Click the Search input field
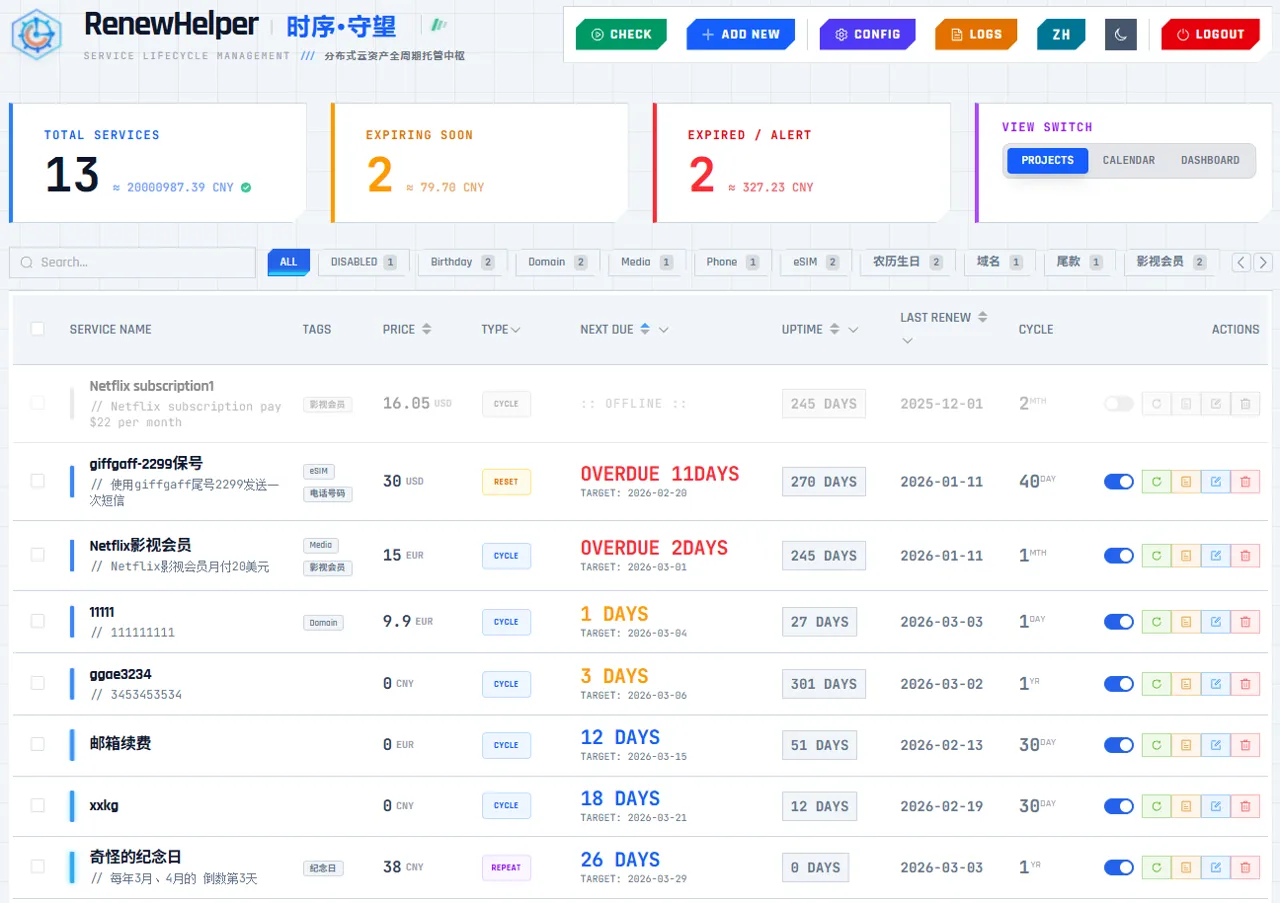The width and height of the screenshot is (1280, 903). click(132, 262)
